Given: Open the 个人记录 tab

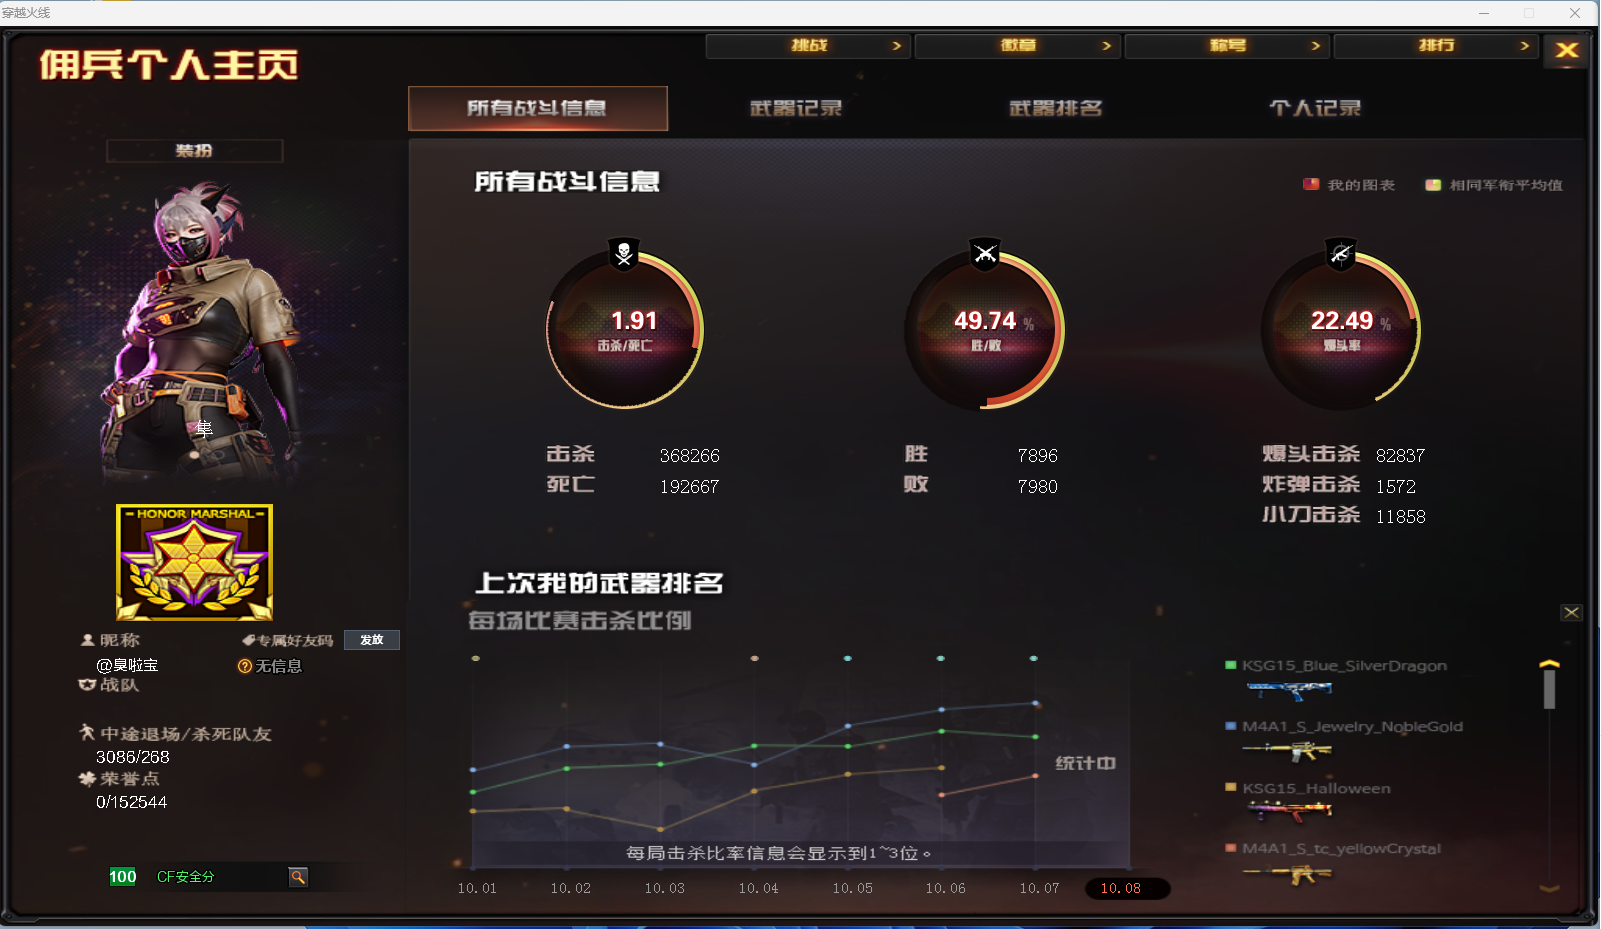Looking at the screenshot, I should [1315, 108].
